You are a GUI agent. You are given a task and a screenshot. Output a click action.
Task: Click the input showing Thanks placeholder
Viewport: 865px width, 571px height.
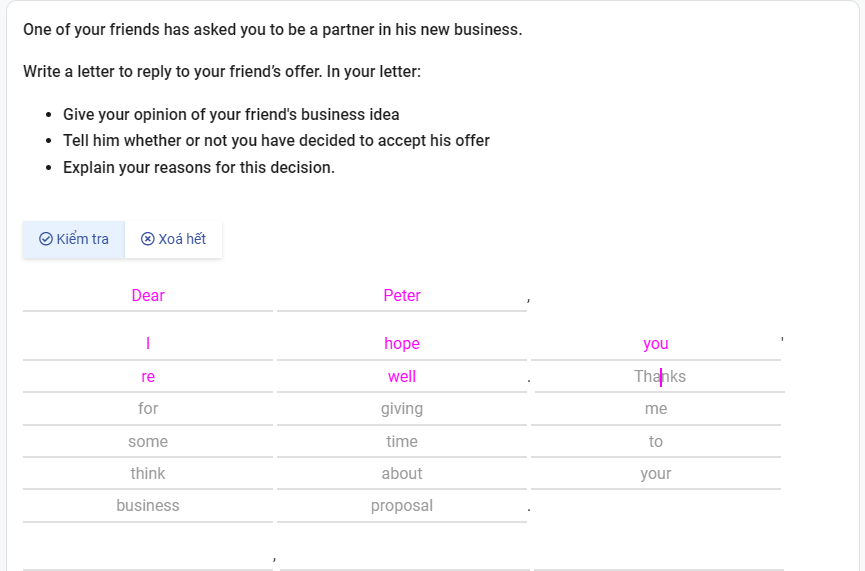coord(660,377)
